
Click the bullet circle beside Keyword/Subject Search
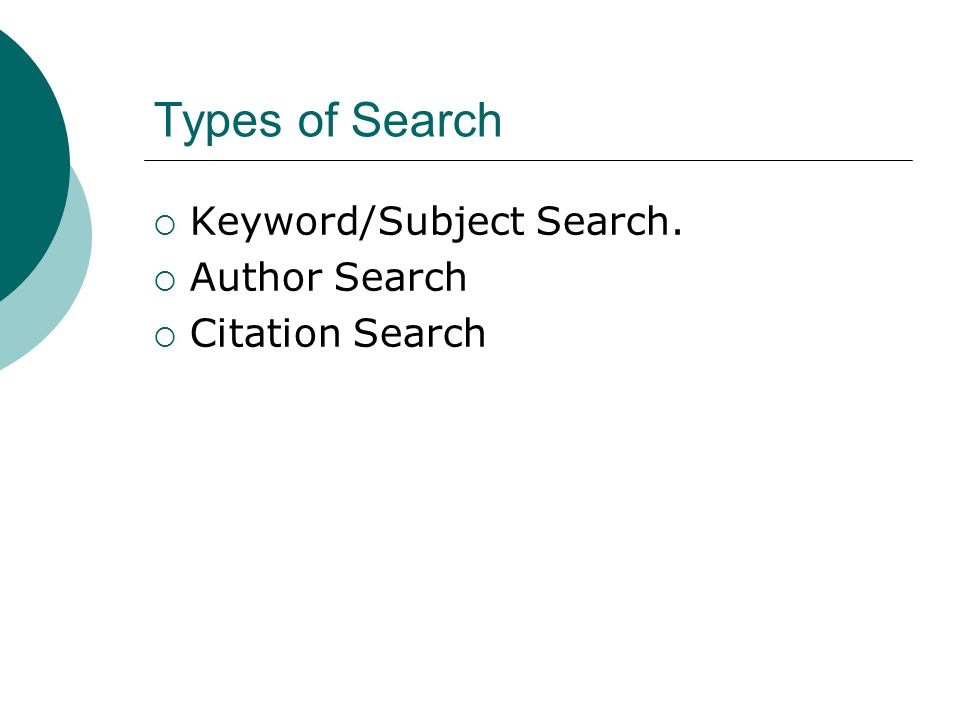coord(165,225)
